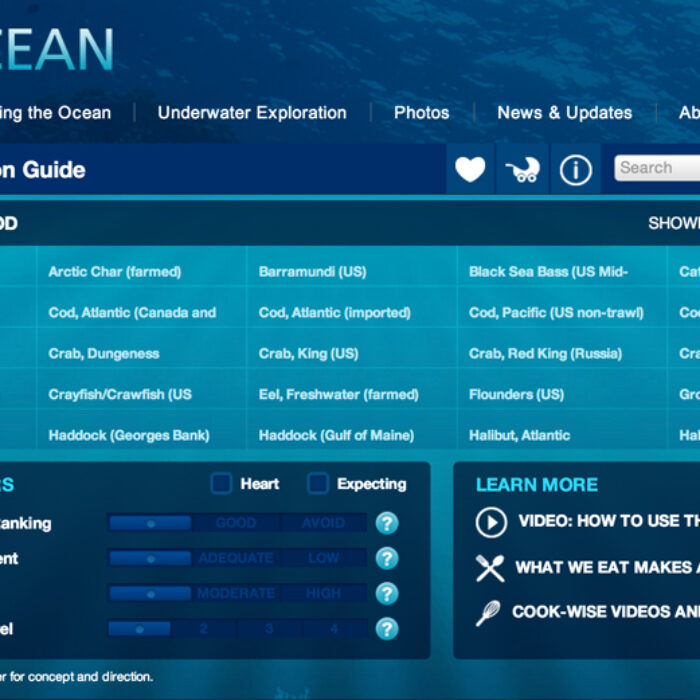Set level slider to 2
The width and height of the screenshot is (700, 700).
coord(204,629)
